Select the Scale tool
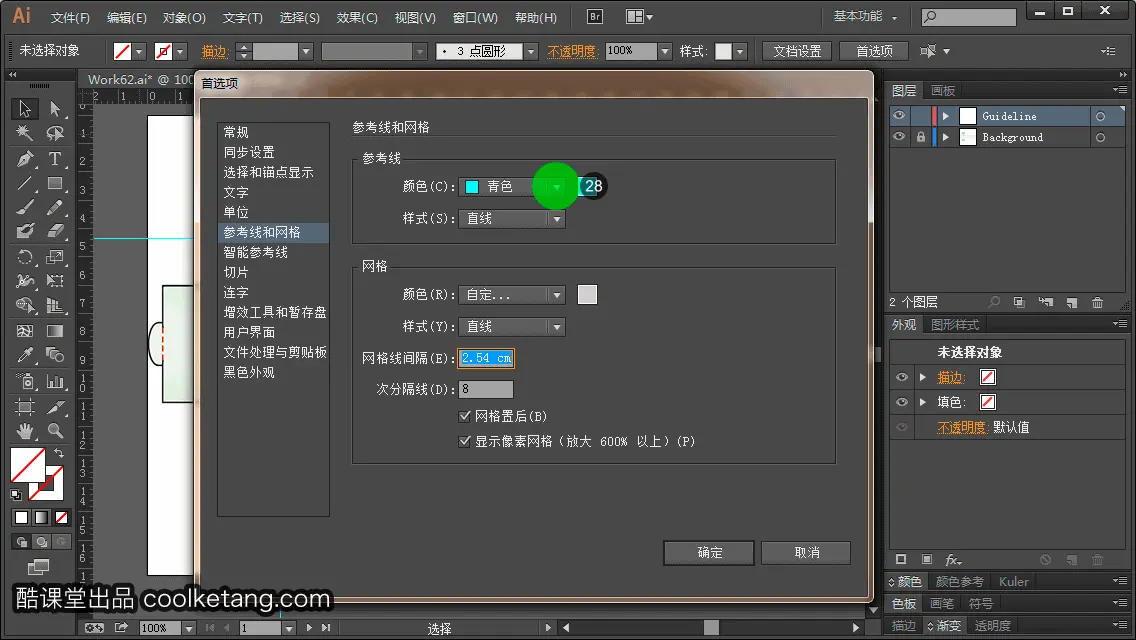Image resolution: width=1136 pixels, height=640 pixels. coord(55,257)
